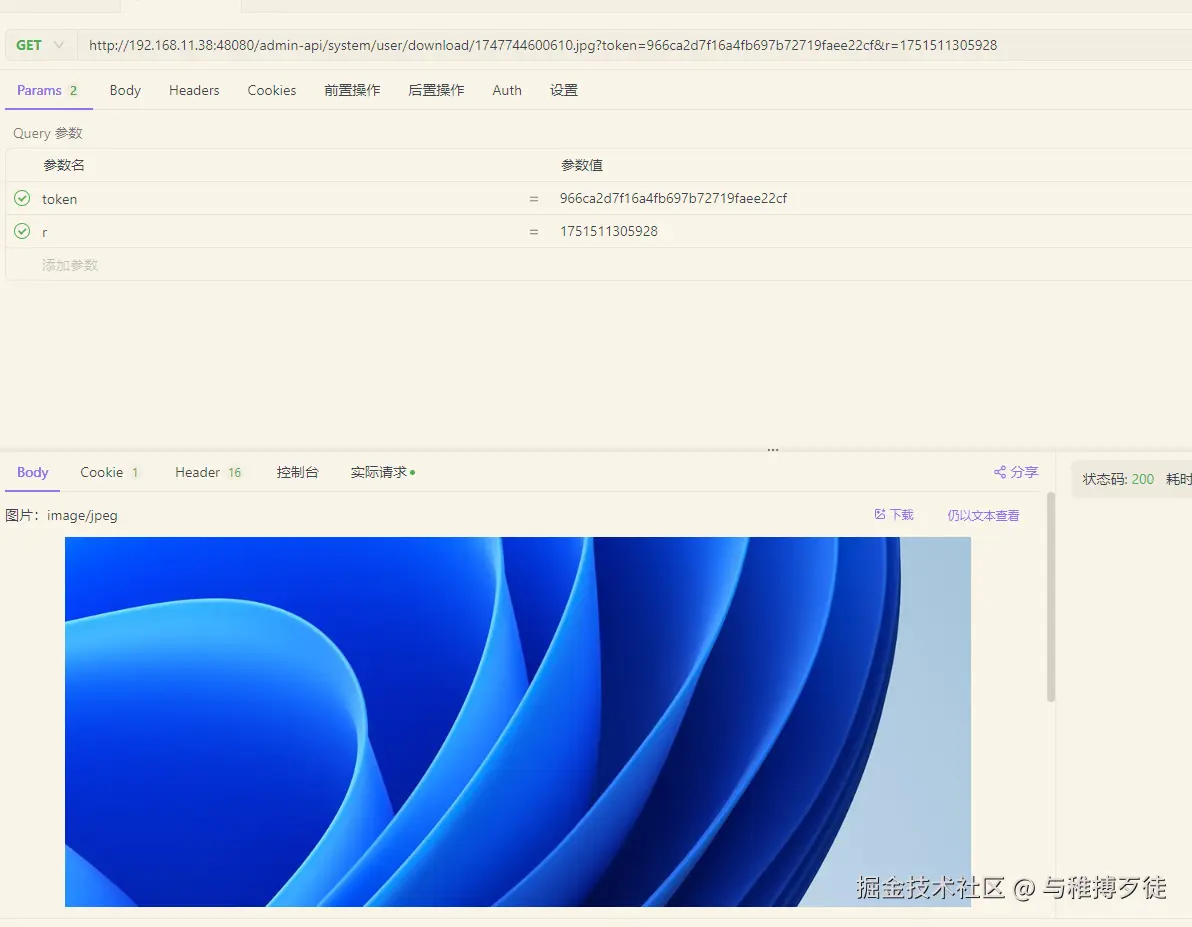Click the 状态码 200 status text
Image resolution: width=1192 pixels, height=927 pixels.
1118,479
